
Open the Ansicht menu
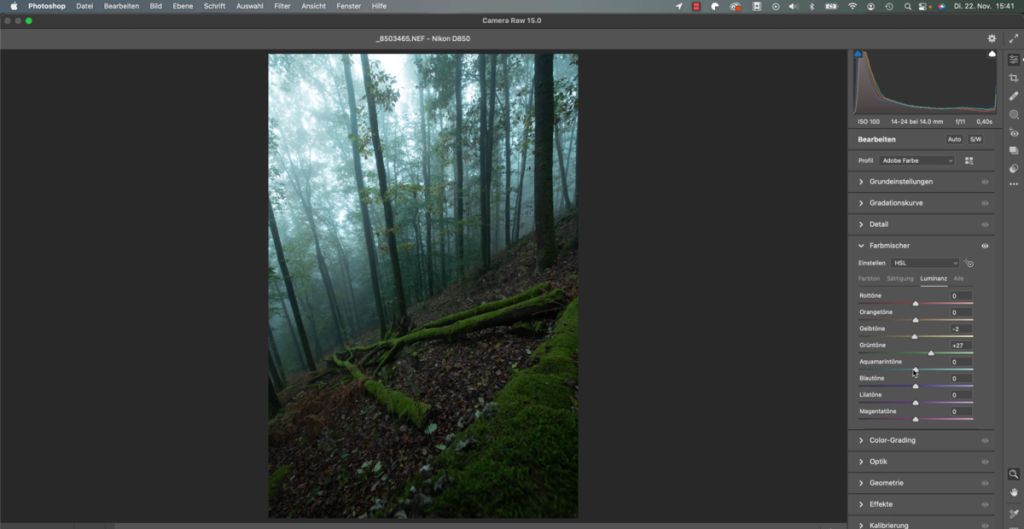(313, 6)
